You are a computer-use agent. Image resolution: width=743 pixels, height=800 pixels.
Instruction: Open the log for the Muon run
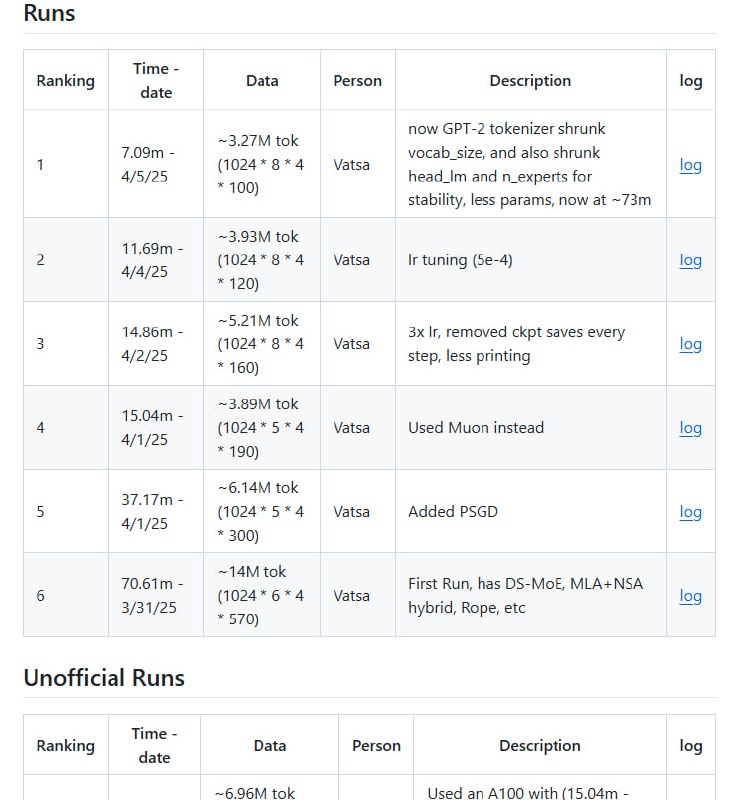coord(690,428)
